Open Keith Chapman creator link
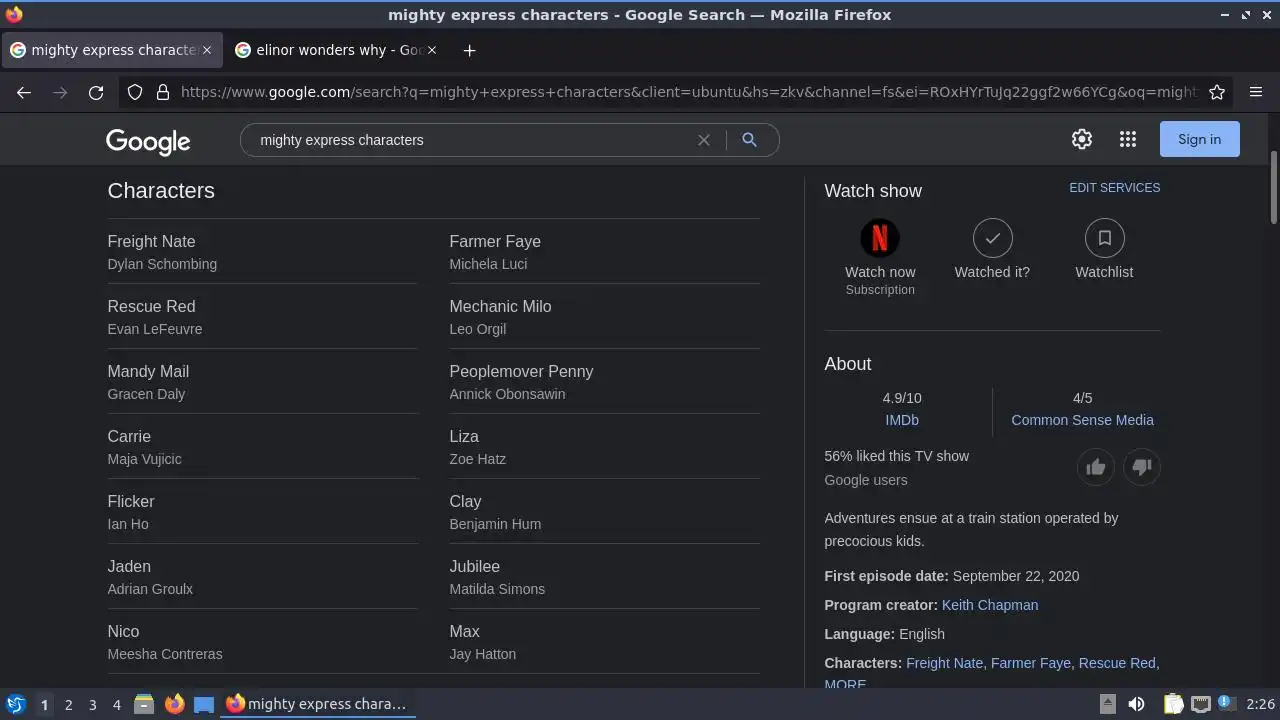The image size is (1280, 720). click(990, 605)
